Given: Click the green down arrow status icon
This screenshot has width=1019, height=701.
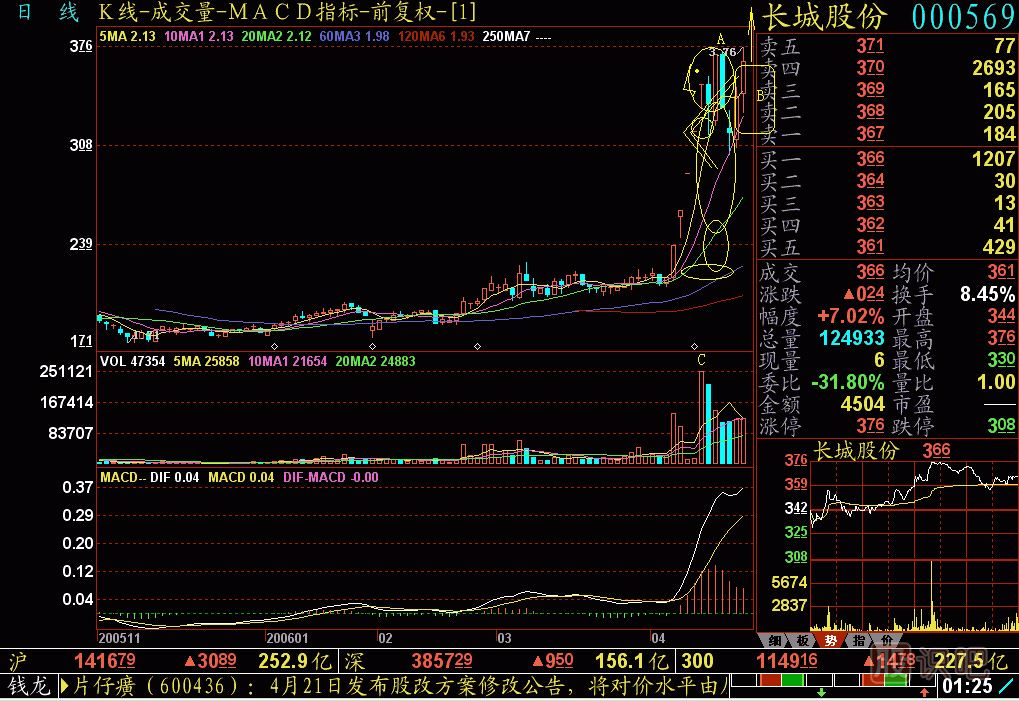Looking at the screenshot, I should (821, 692).
